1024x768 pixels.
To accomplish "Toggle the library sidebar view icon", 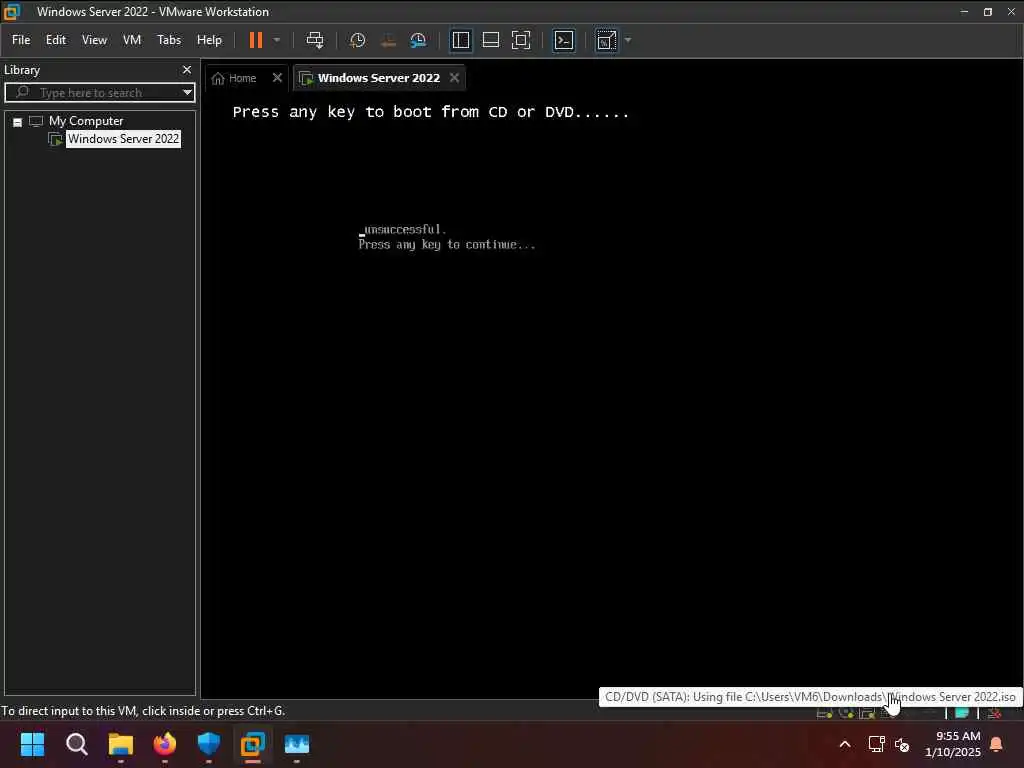I will pos(460,40).
